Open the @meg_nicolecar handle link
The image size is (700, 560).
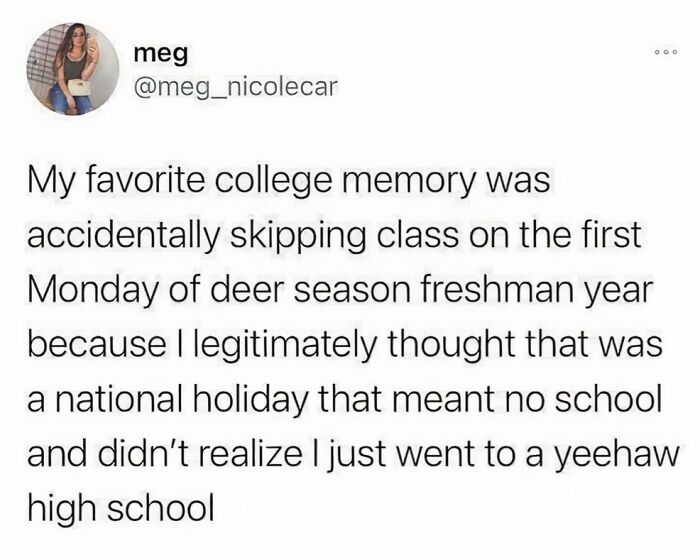(x=234, y=87)
